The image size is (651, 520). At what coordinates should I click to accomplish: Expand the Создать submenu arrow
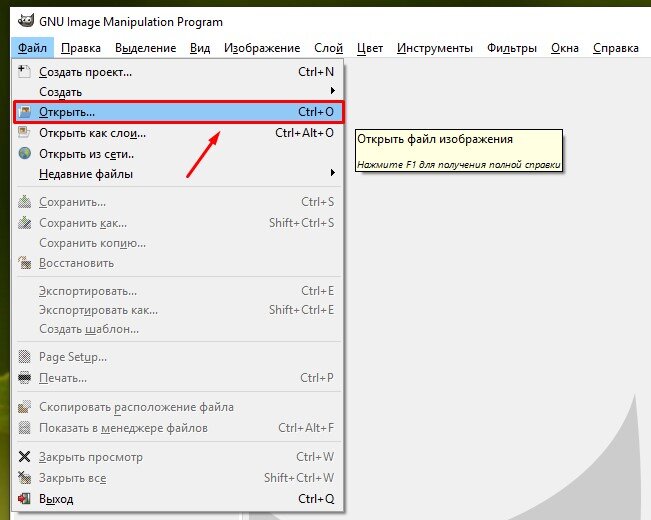pyautogui.click(x=332, y=91)
